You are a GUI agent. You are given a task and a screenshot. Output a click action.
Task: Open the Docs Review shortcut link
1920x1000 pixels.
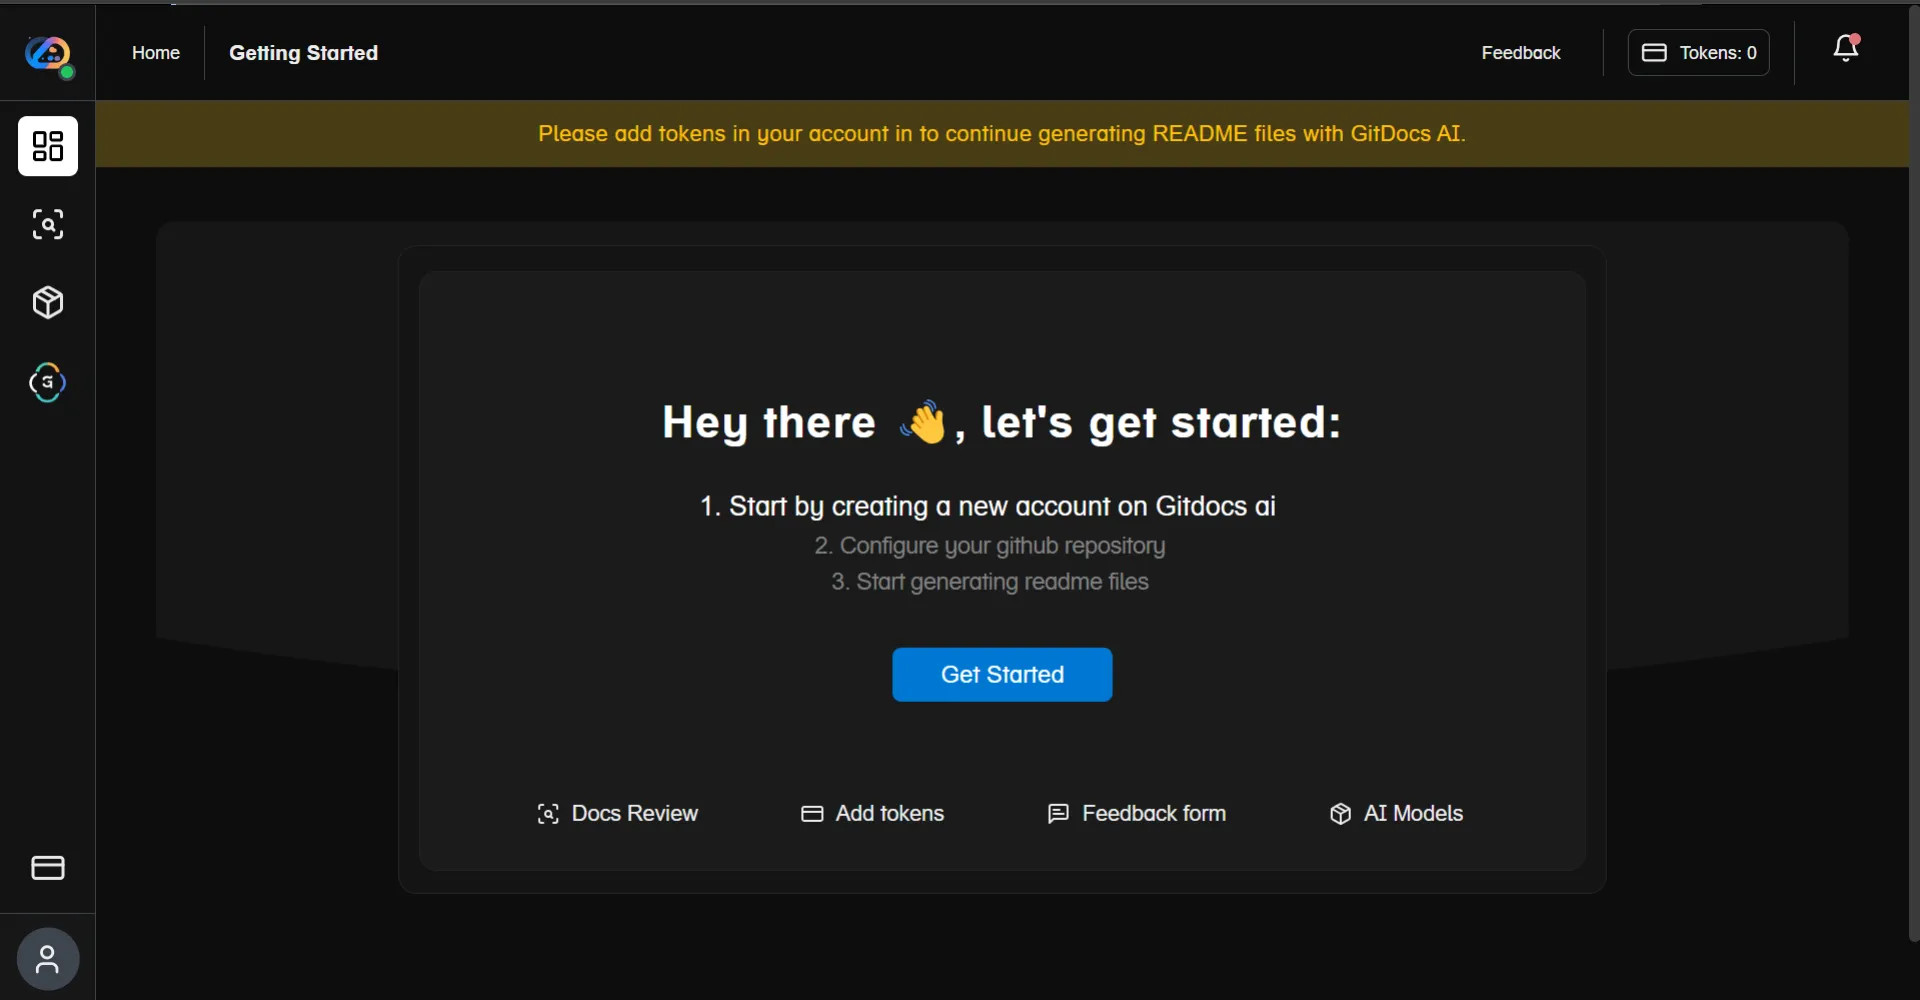point(617,814)
